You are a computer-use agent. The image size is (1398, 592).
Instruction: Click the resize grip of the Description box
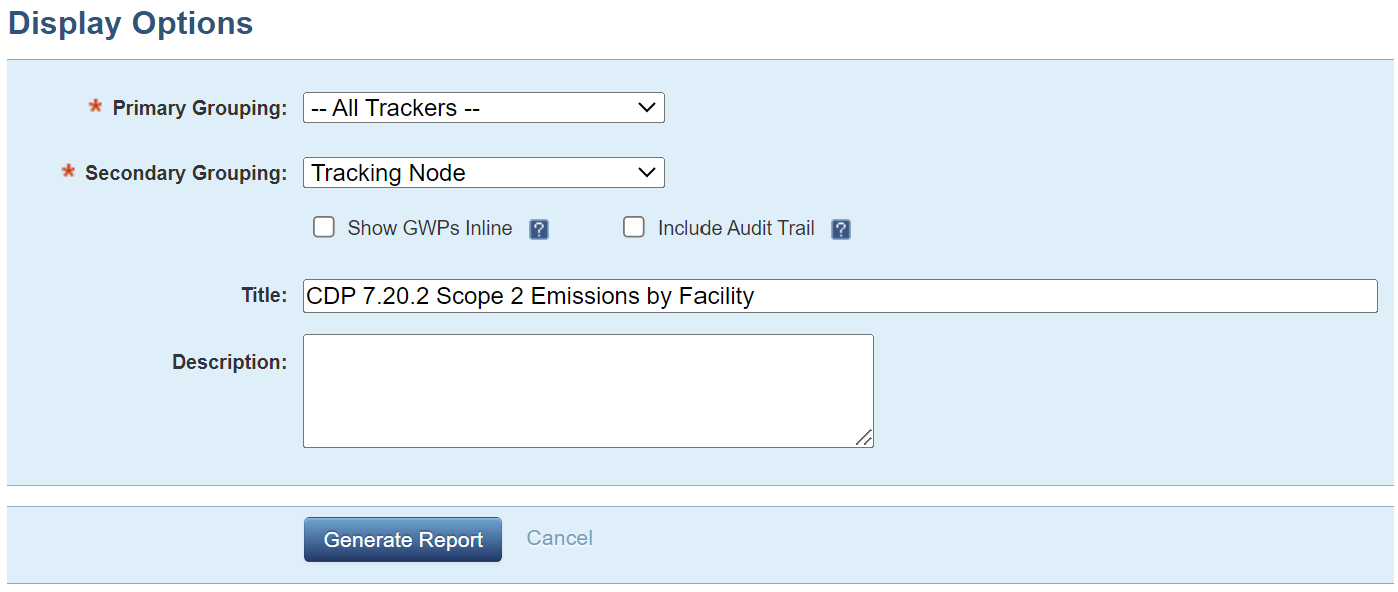[864, 438]
